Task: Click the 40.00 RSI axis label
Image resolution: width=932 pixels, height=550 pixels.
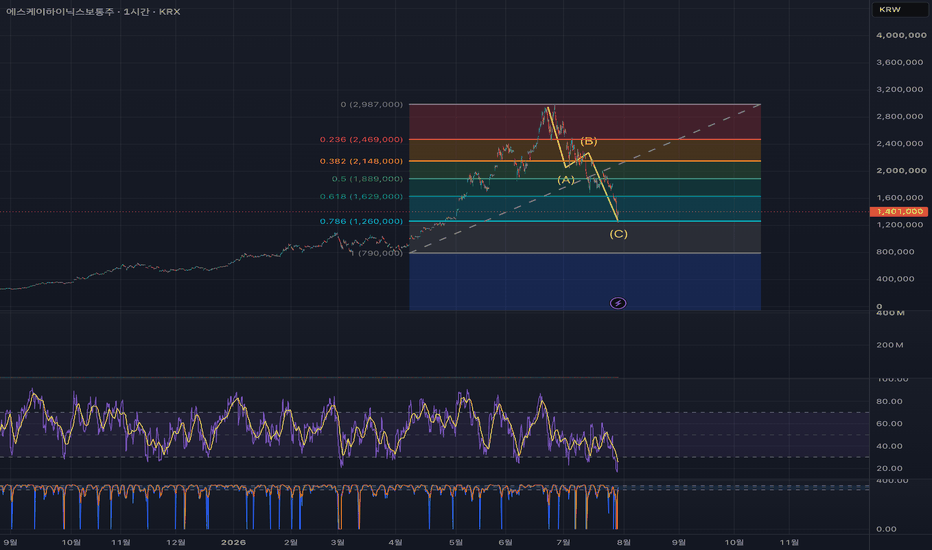Action: pos(889,446)
